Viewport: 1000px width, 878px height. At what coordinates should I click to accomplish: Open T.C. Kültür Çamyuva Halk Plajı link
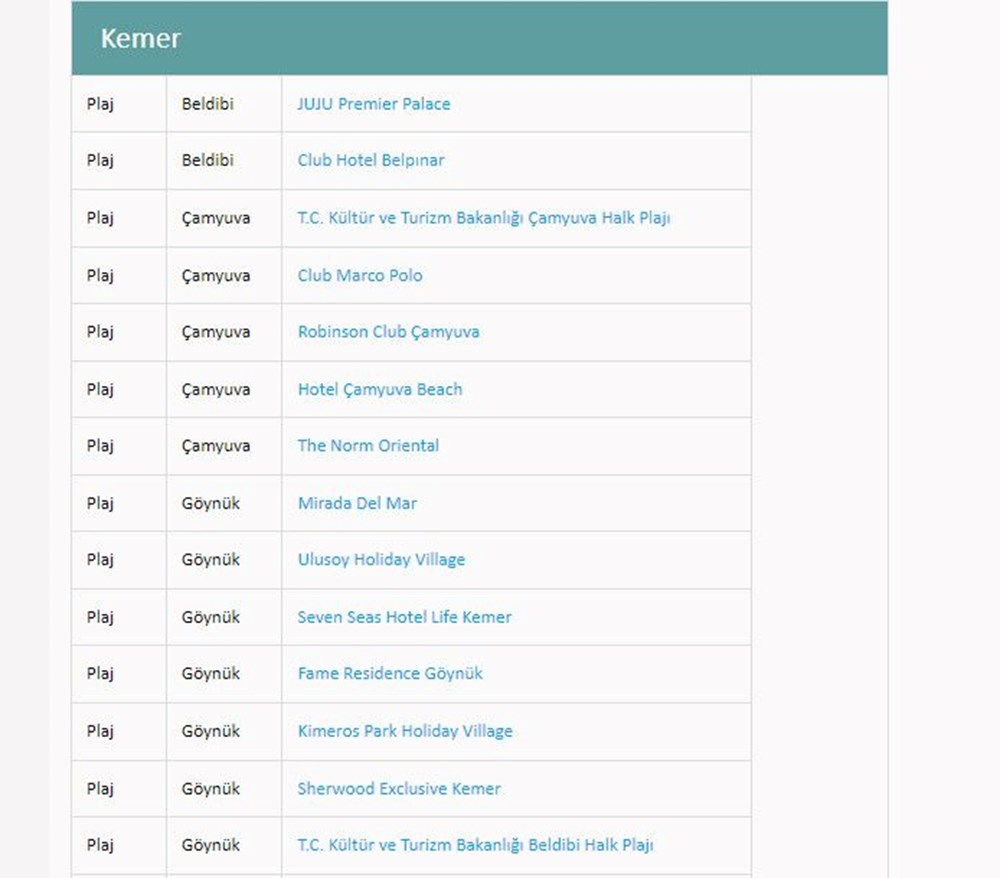(483, 218)
